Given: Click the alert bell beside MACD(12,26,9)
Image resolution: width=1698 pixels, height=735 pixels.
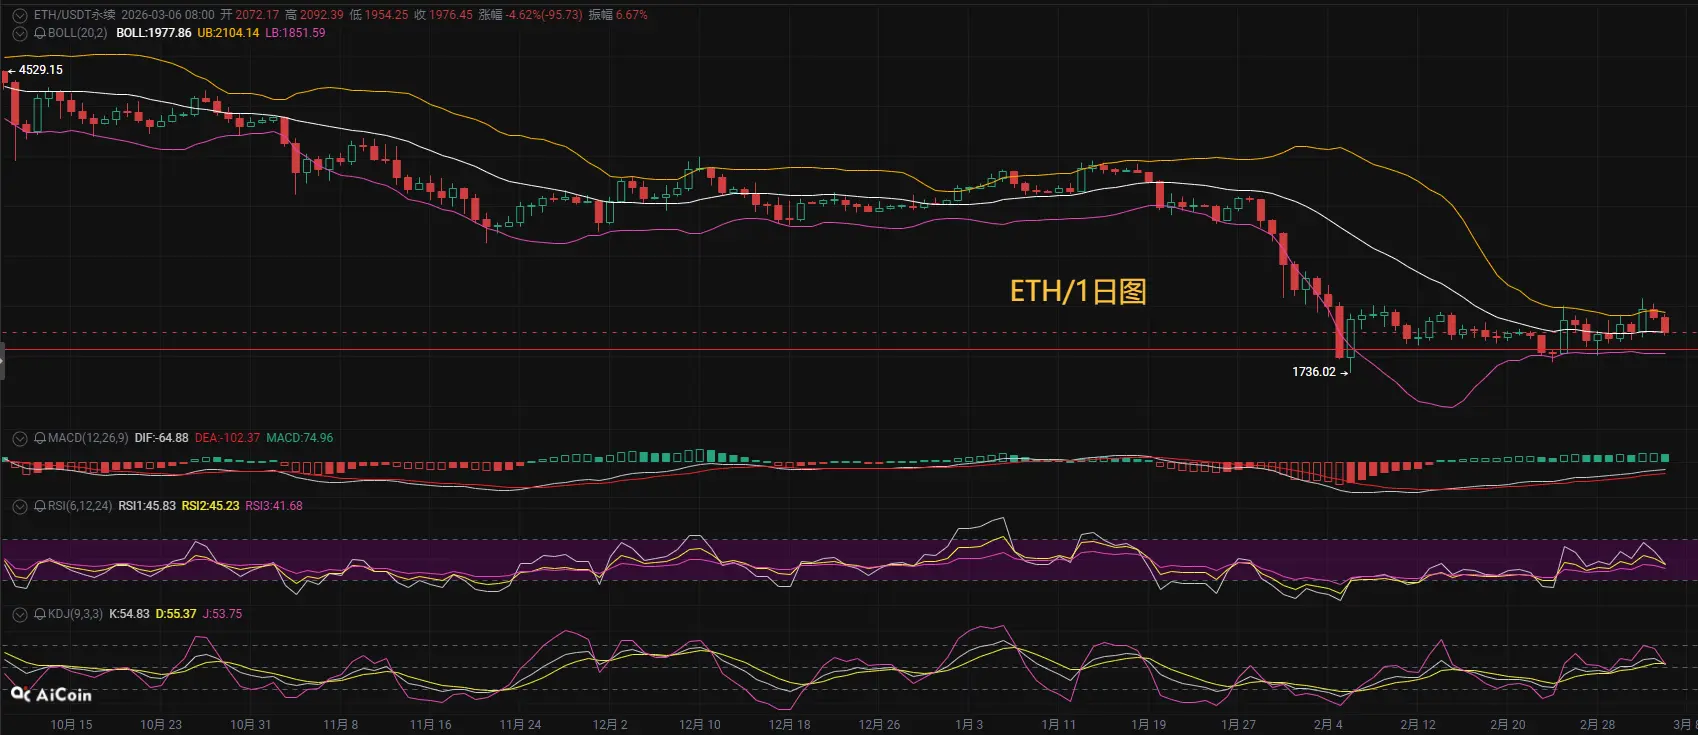Looking at the screenshot, I should [x=40, y=438].
